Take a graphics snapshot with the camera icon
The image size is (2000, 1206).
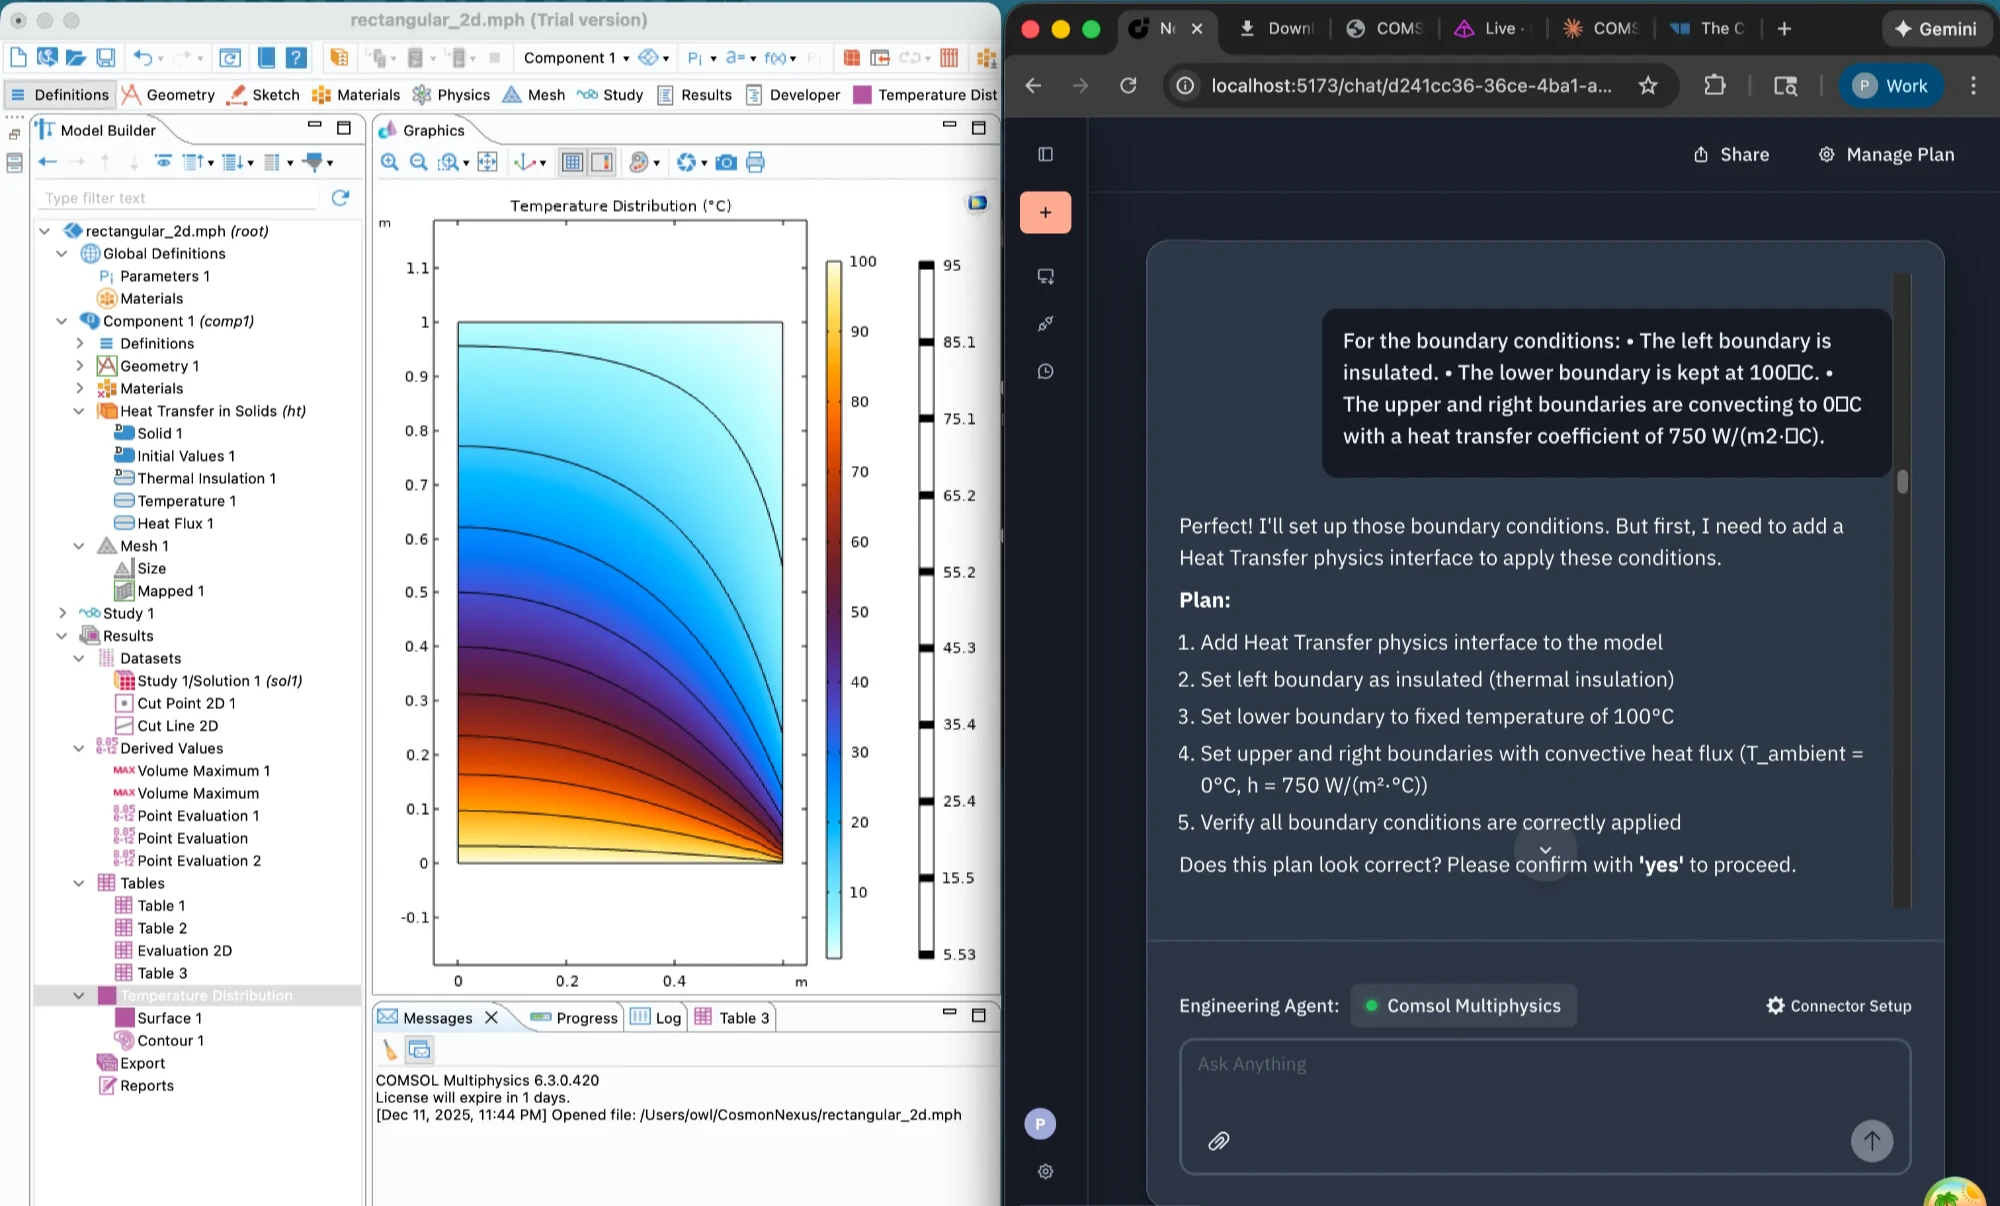[726, 162]
